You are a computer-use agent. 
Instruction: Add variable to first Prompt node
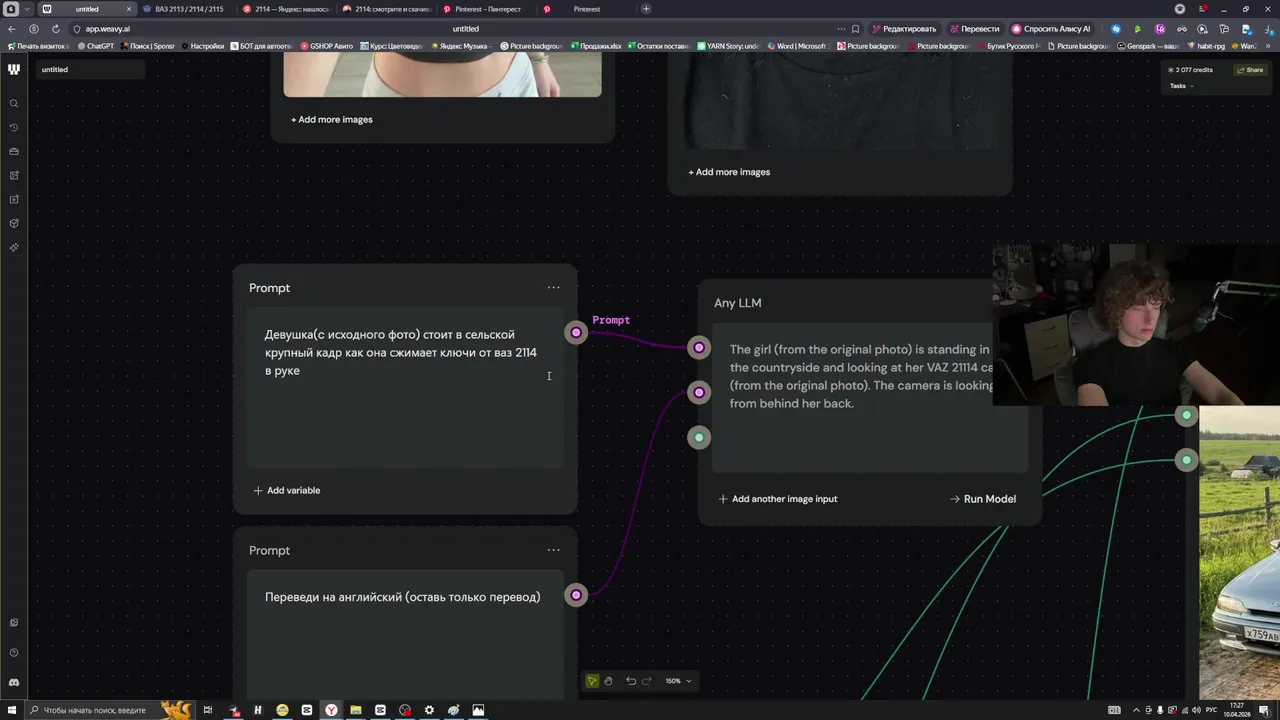pyautogui.click(x=287, y=490)
